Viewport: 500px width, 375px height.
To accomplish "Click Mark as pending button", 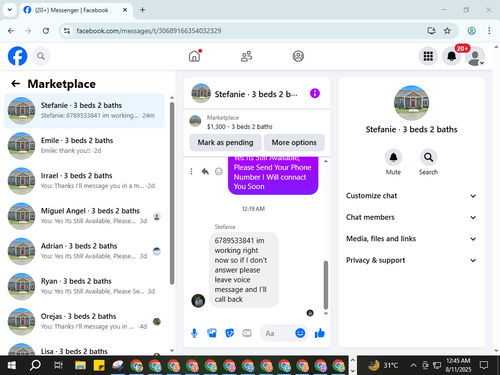I will click(x=225, y=142).
